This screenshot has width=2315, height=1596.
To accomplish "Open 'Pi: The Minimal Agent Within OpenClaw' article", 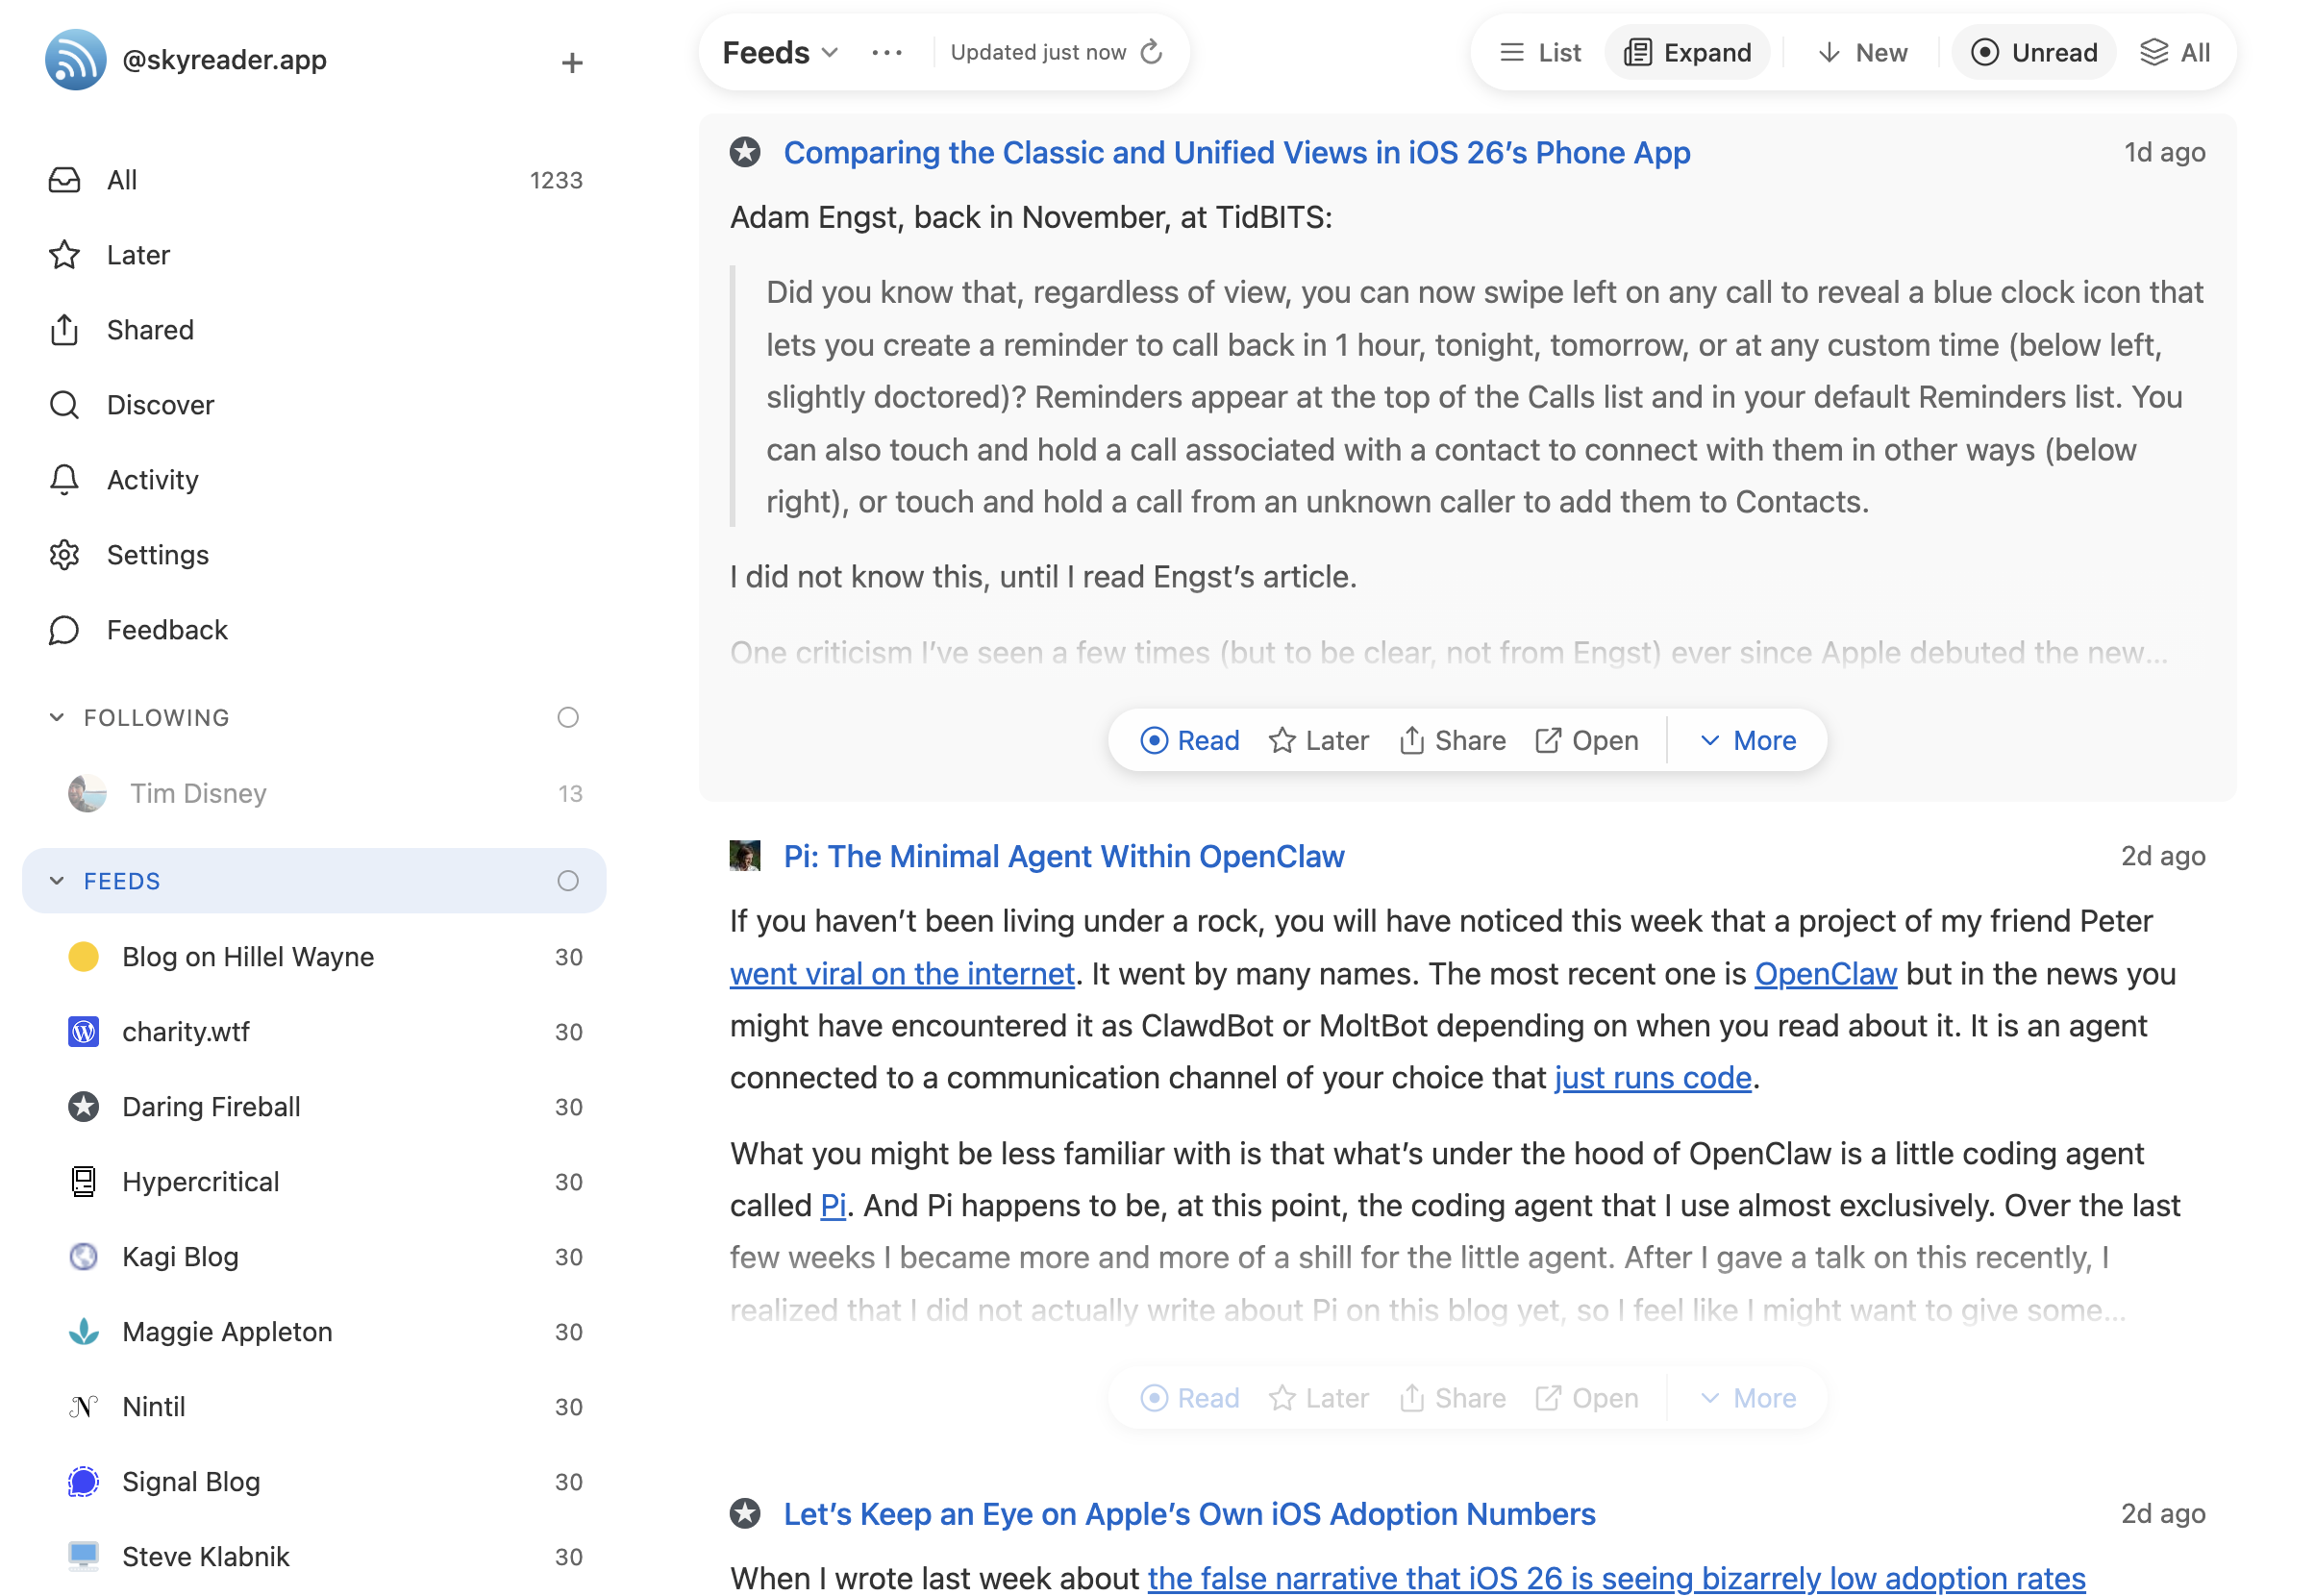I will (1063, 856).
